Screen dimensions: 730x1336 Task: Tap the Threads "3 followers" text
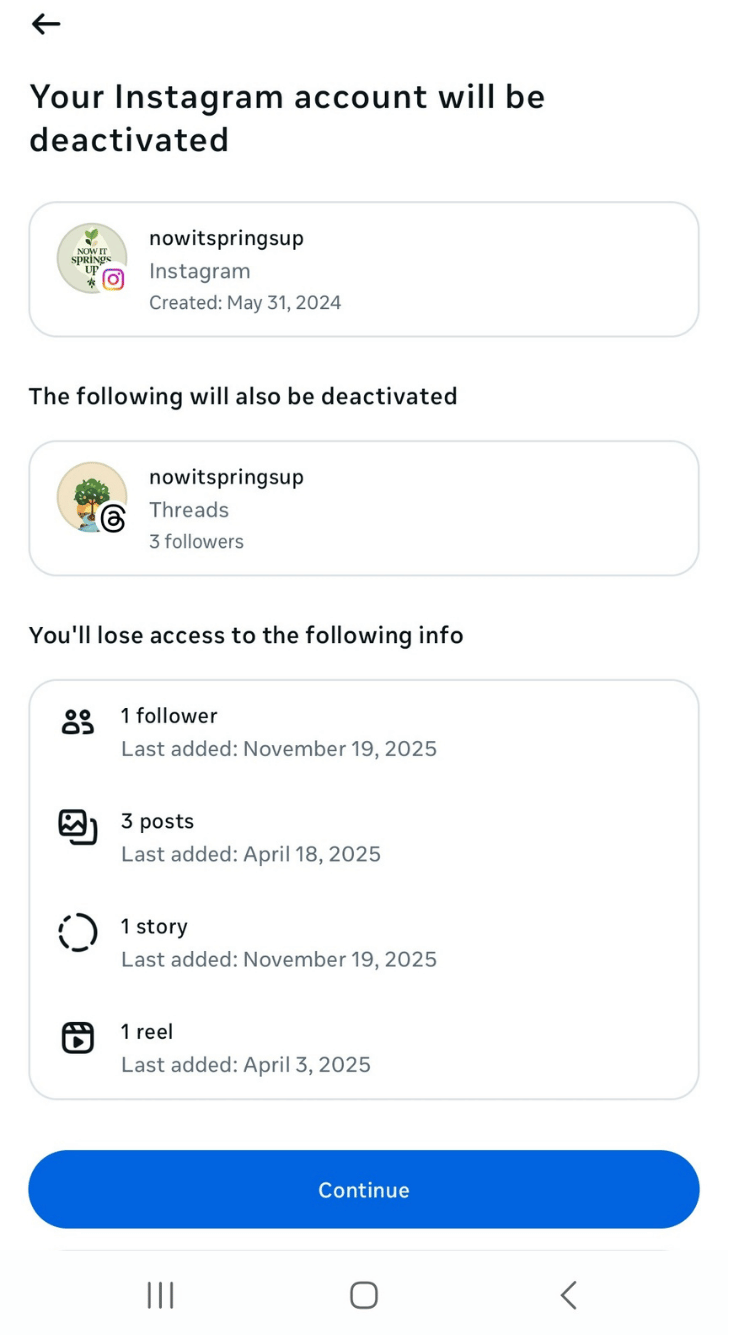[x=196, y=542]
